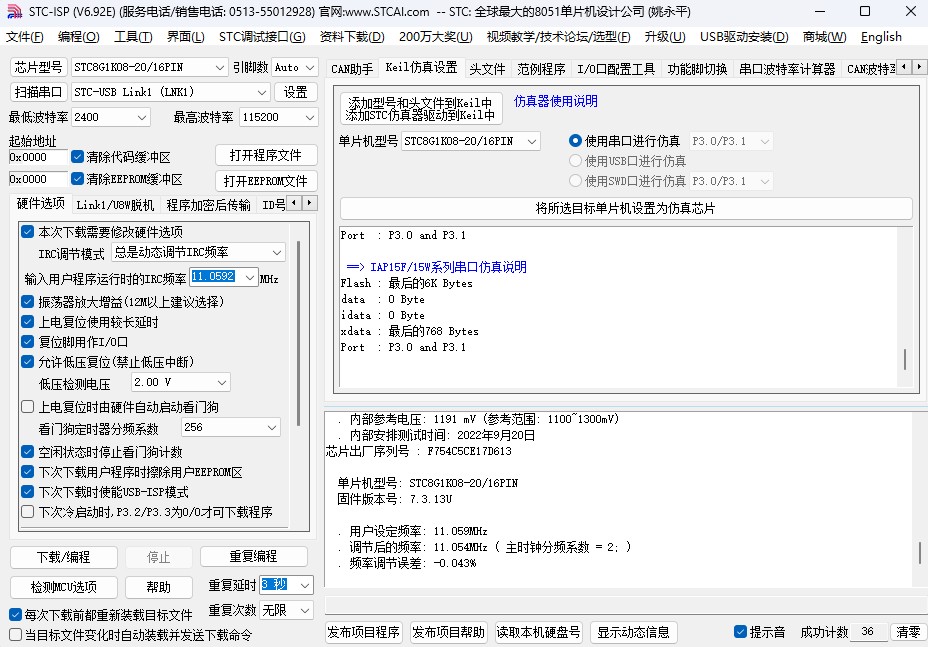This screenshot has width=928, height=647.
Task: Toggle 清除代码缓冲区 checkbox
Action: click(x=77, y=157)
